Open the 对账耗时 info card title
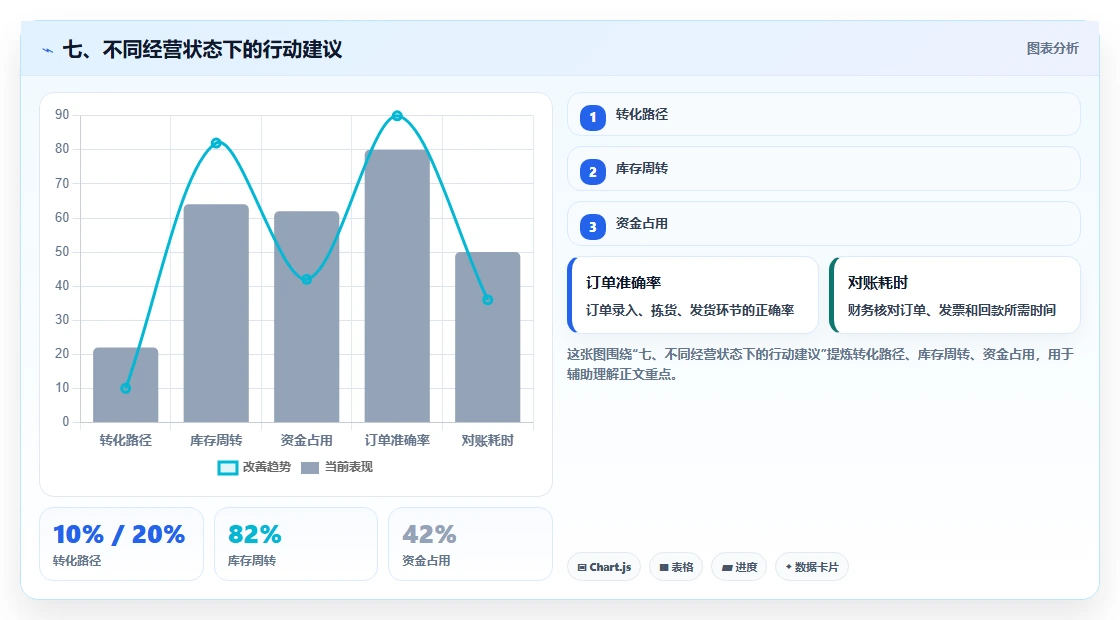Viewport: 1120px width, 620px height. click(878, 283)
